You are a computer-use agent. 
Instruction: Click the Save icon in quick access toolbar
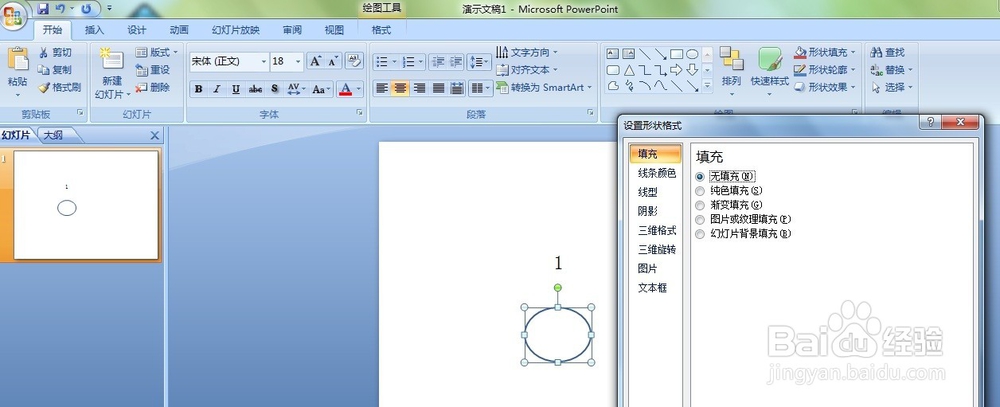coord(43,9)
